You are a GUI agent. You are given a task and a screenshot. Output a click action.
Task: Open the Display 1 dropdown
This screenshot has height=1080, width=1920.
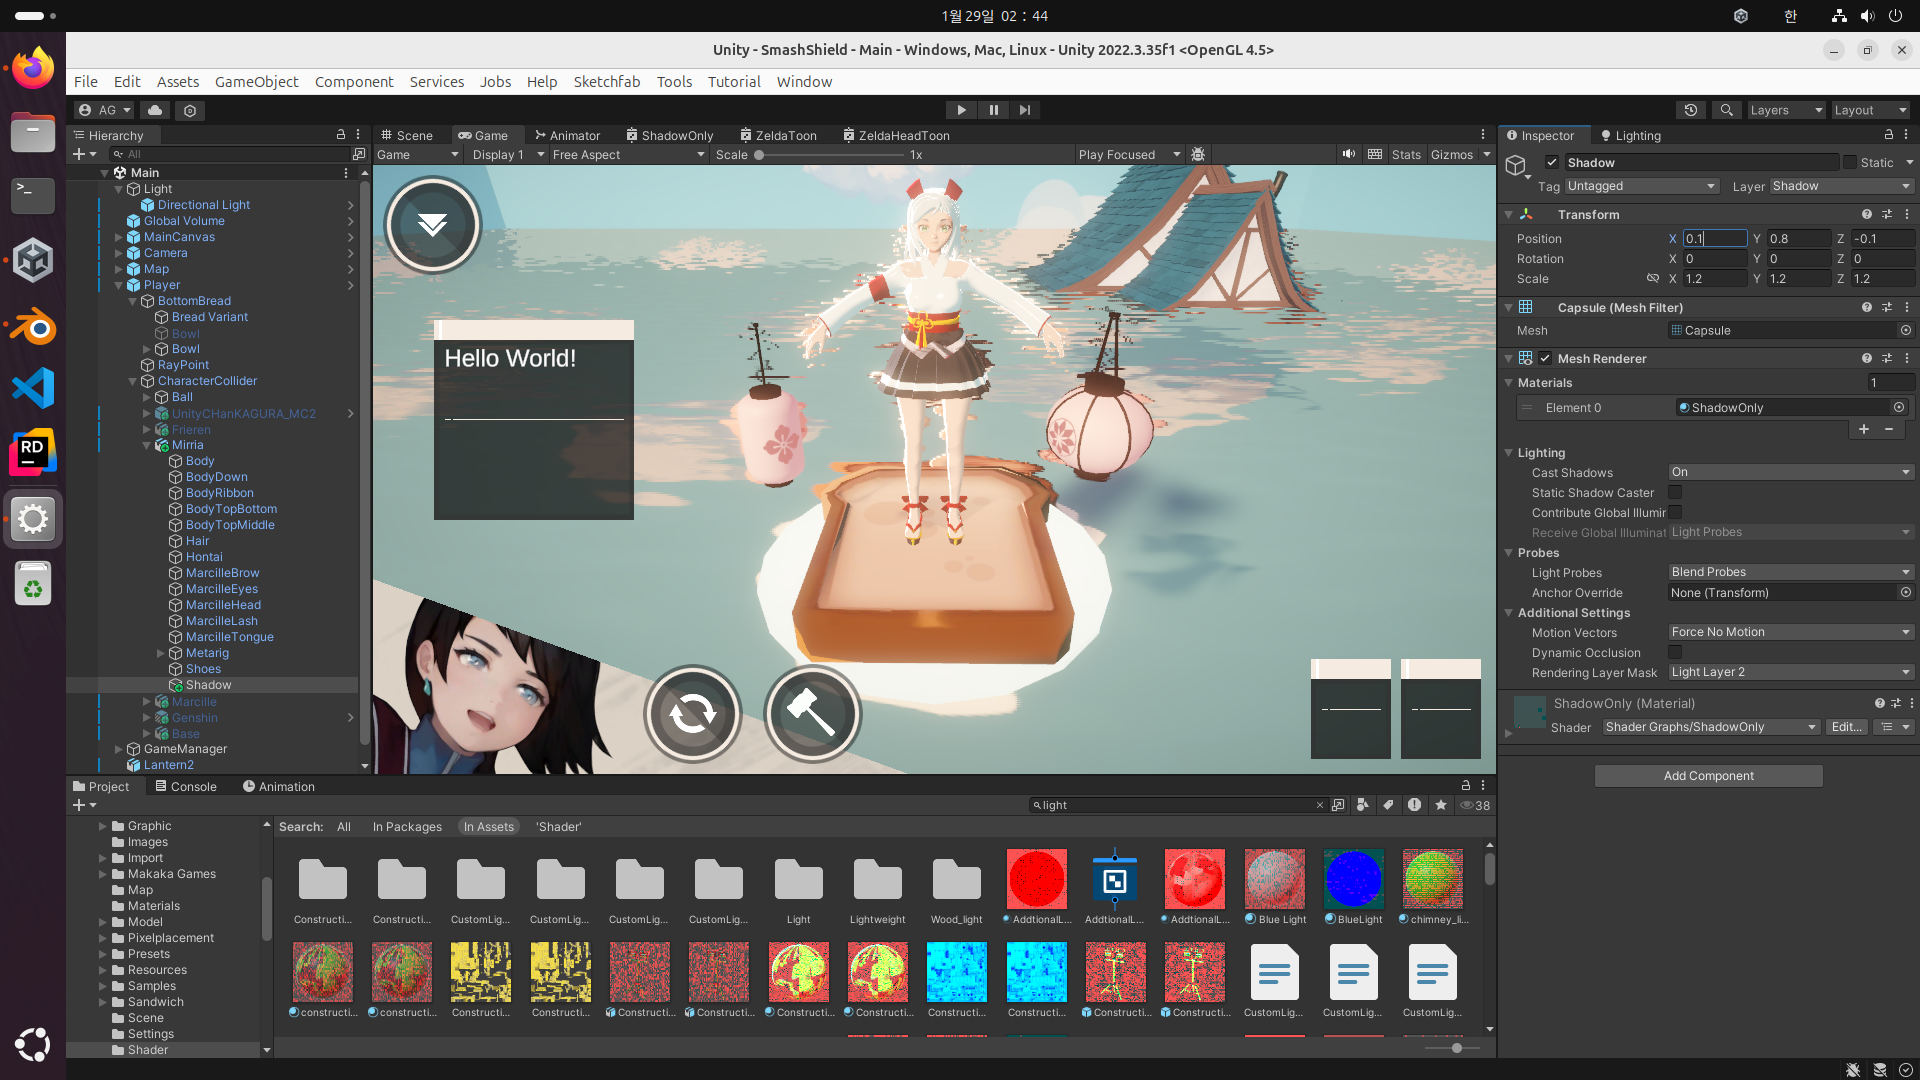tap(508, 154)
